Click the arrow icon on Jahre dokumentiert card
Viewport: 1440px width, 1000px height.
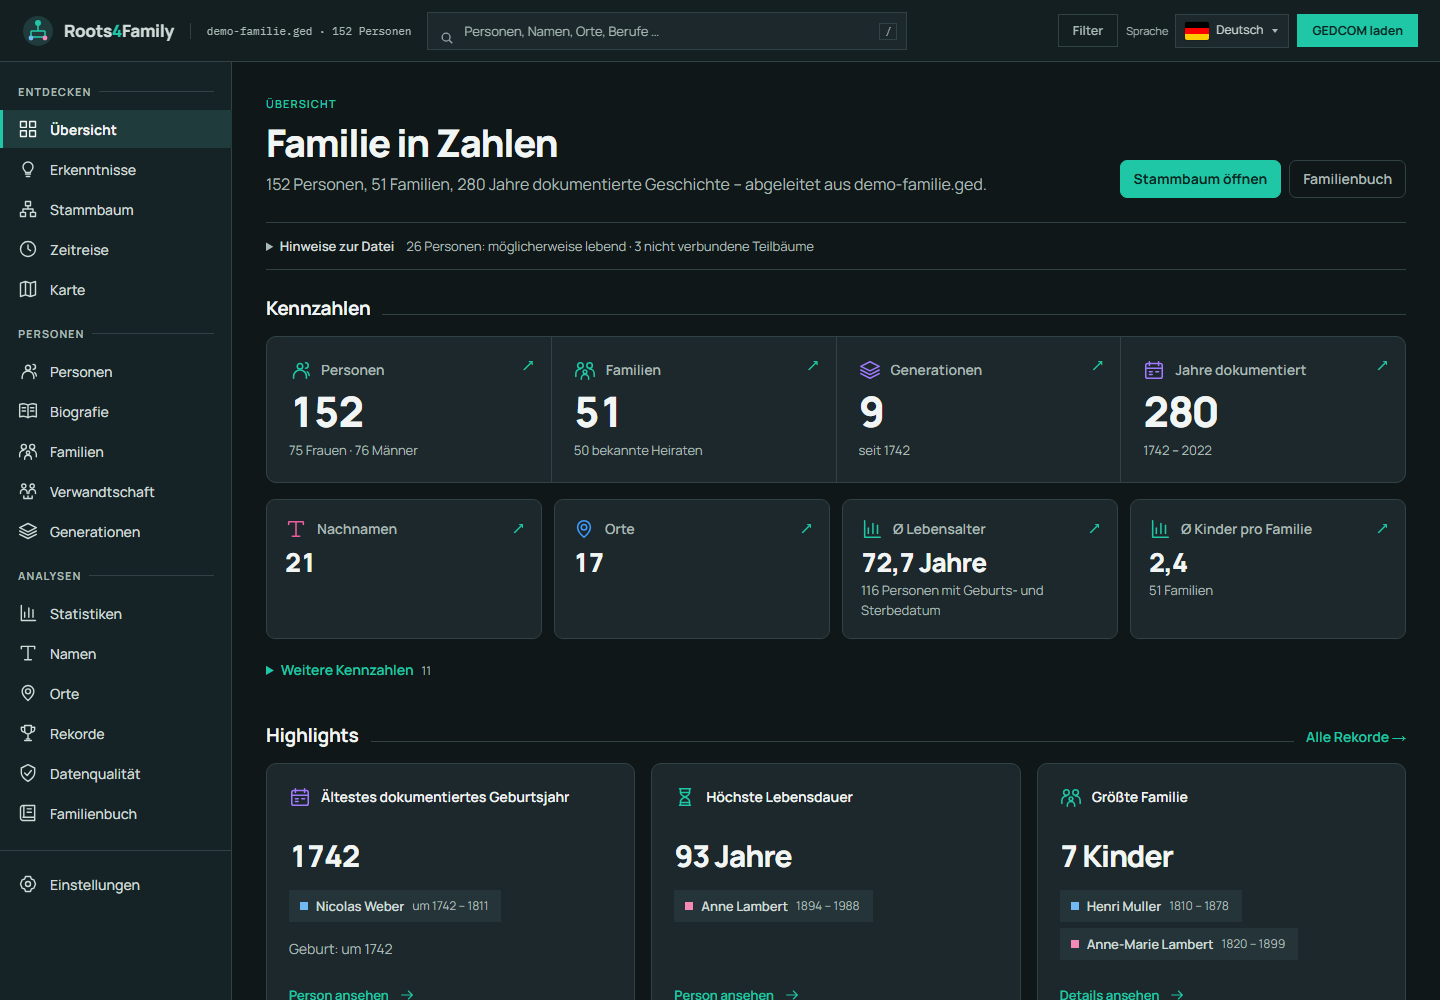(x=1382, y=366)
